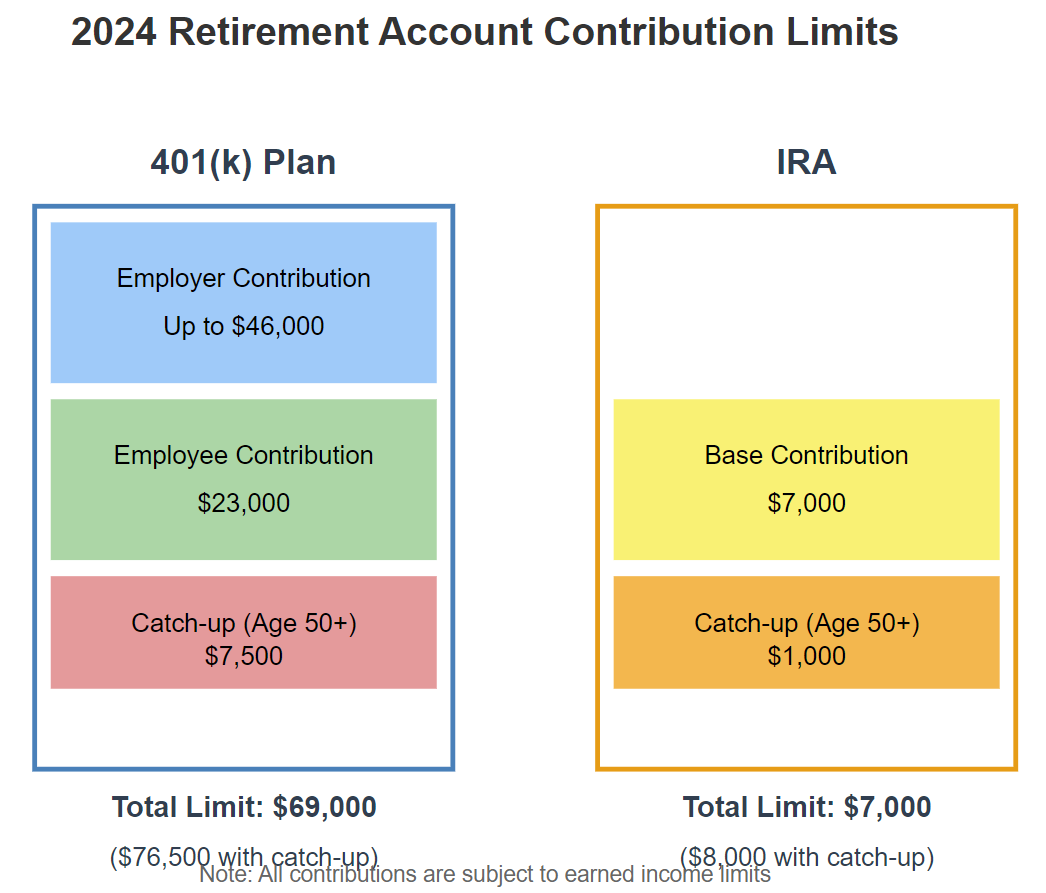1046x893 pixels.
Task: Click the 401(k) Catch-up (Age 50+) label
Action: pyautogui.click(x=243, y=623)
